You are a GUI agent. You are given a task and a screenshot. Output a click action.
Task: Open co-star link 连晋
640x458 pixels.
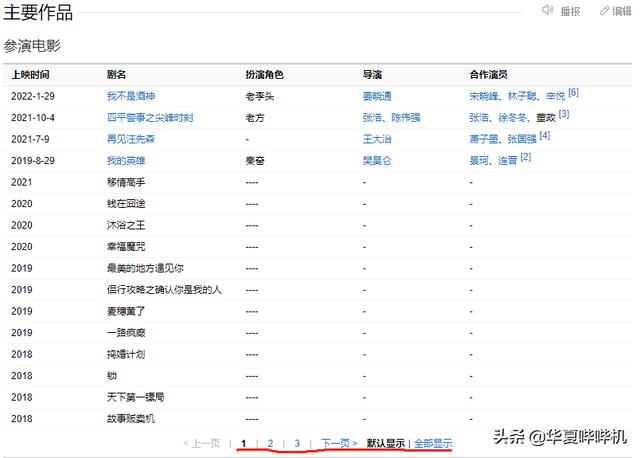(x=508, y=161)
